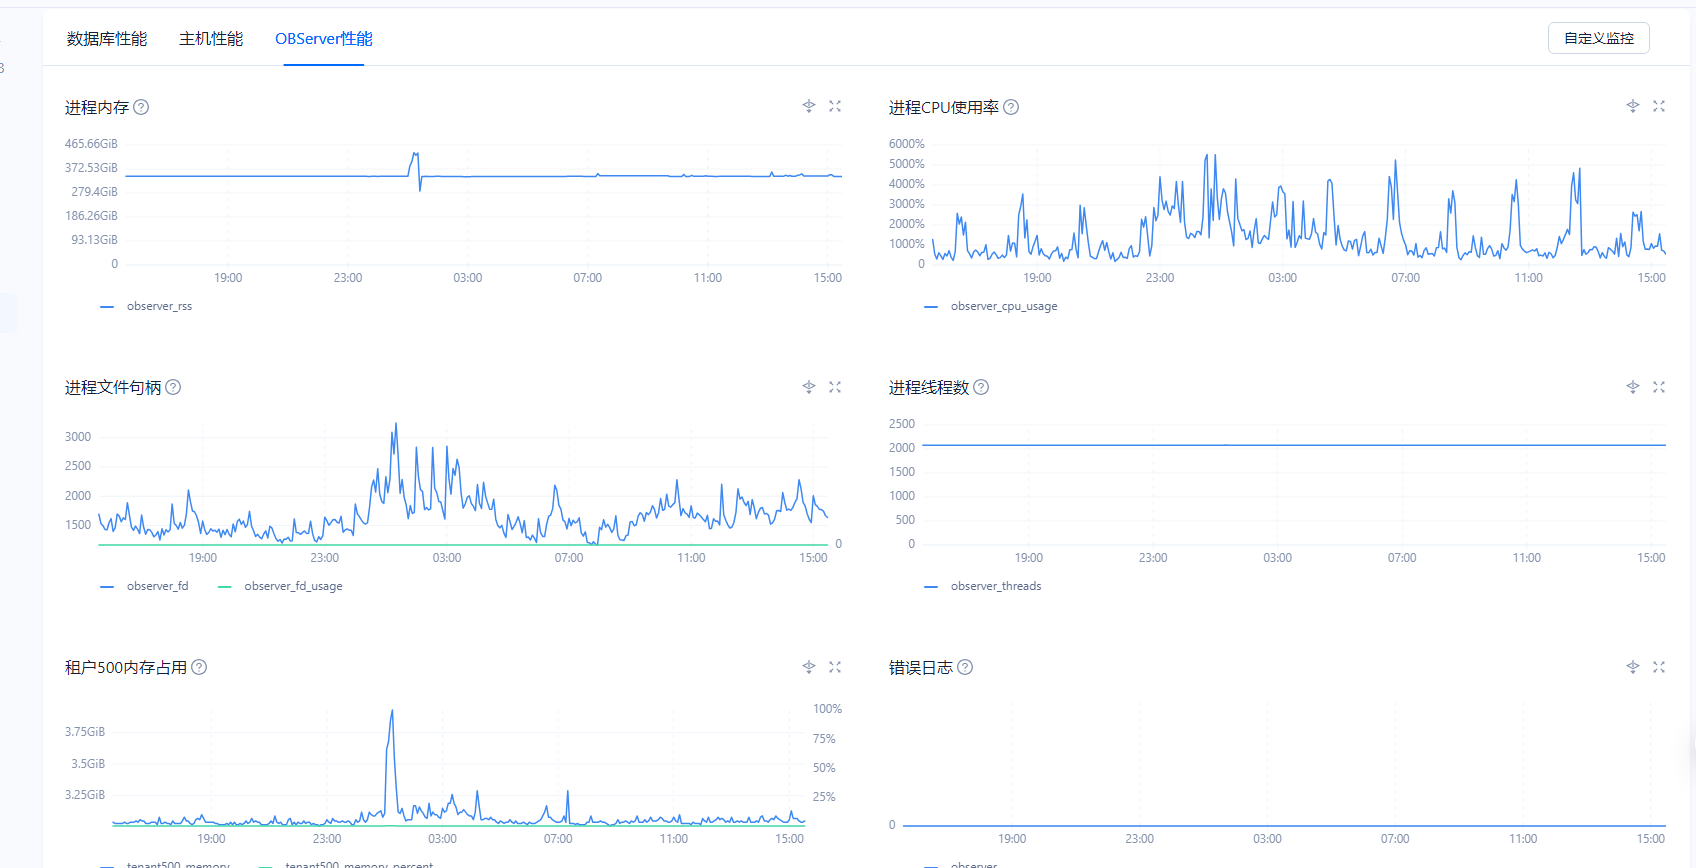Viewport: 1696px width, 868px height.
Task: Expand 进程文件句柄 chart to fullscreen
Action: coord(835,387)
